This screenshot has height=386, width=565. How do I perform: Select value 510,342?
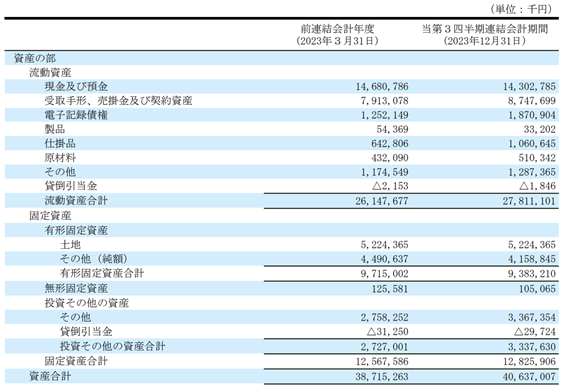537,157
